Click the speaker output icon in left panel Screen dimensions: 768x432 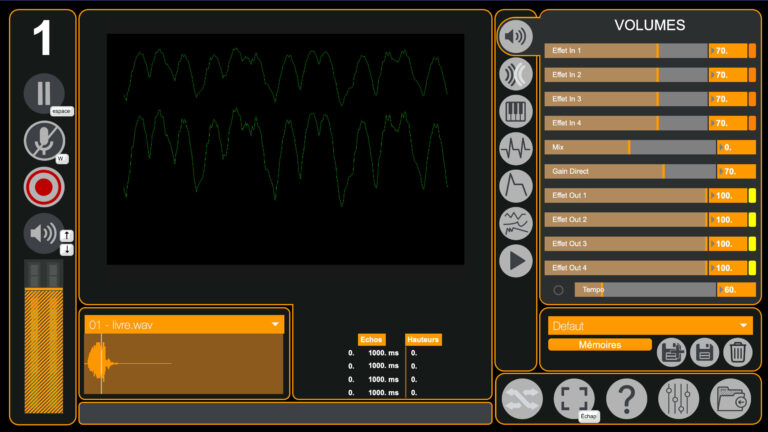click(43, 234)
